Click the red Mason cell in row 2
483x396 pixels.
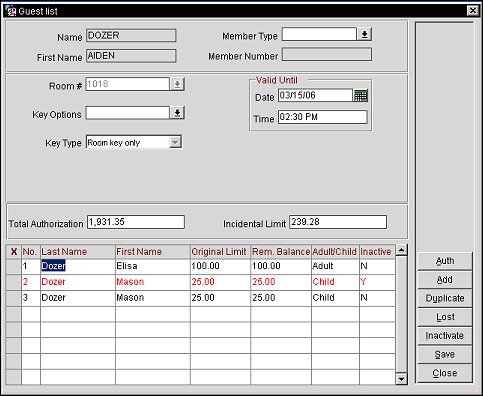pyautogui.click(x=153, y=282)
